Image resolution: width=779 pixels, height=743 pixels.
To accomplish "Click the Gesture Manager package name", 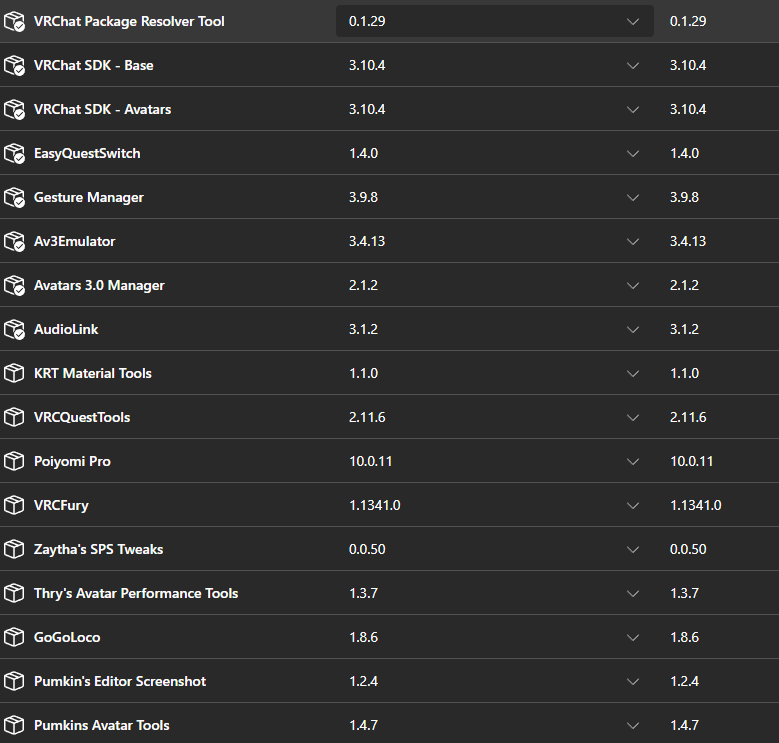I will 88,197.
